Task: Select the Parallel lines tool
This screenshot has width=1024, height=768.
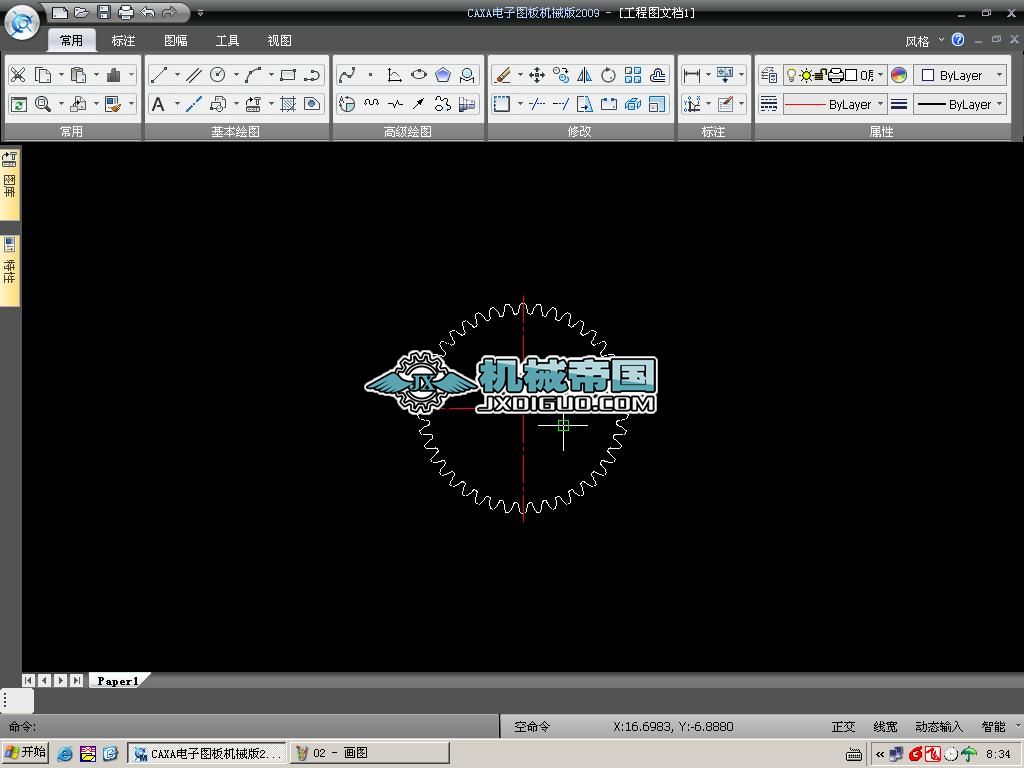Action: (194, 75)
